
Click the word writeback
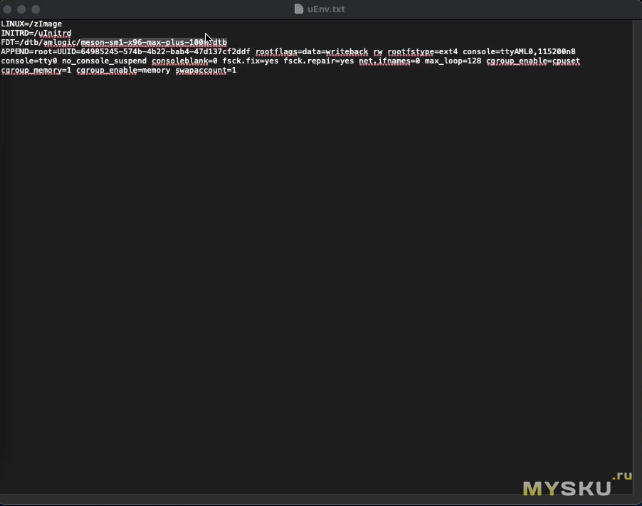[347, 52]
